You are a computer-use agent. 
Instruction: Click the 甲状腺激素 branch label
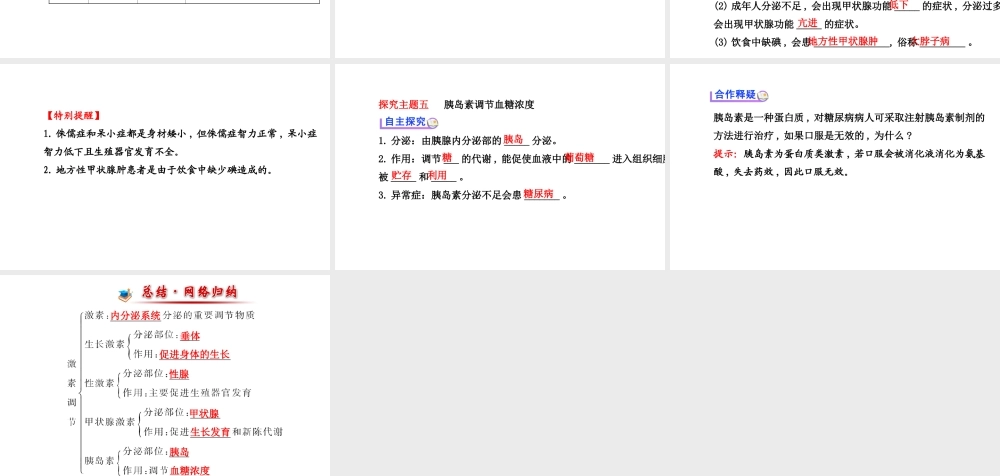click(110, 422)
